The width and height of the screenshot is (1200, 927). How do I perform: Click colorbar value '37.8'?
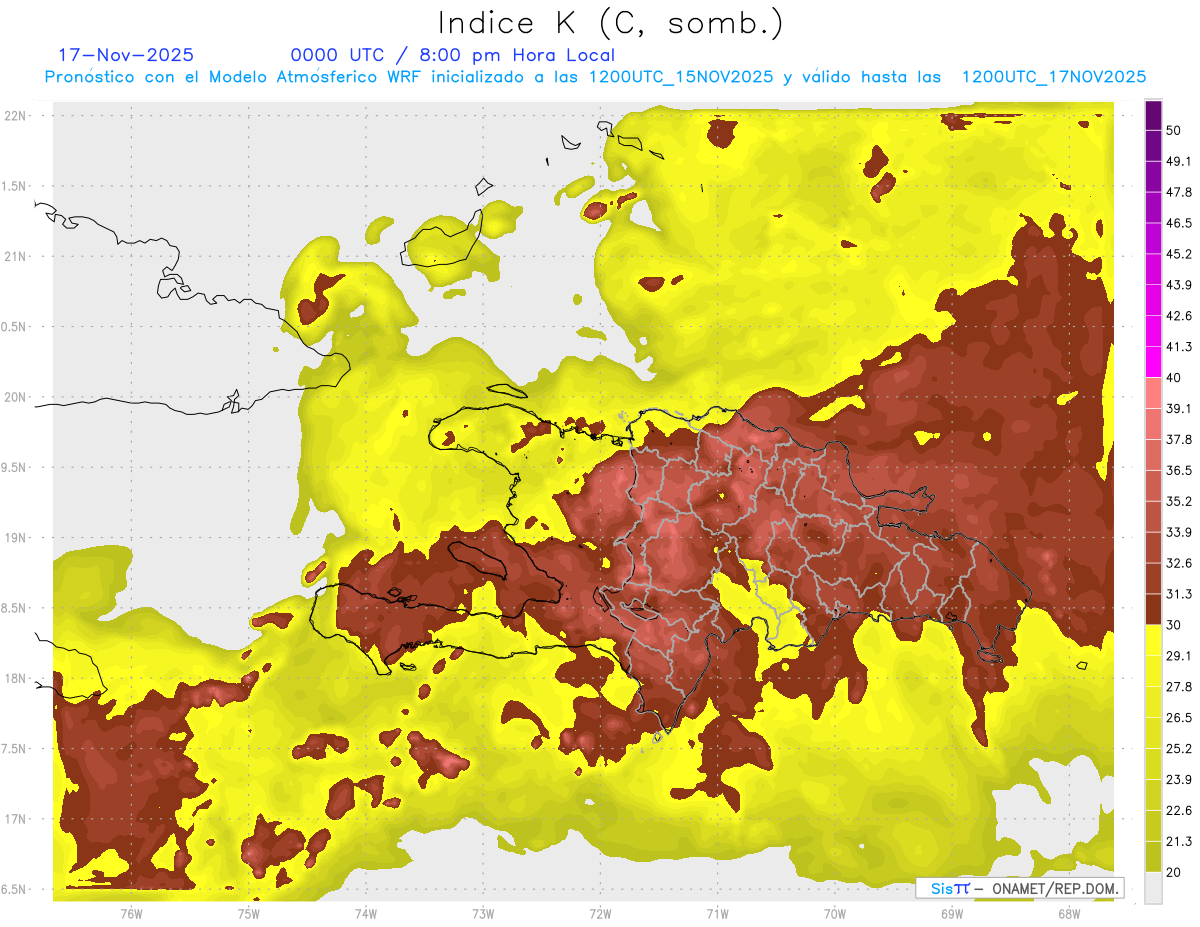[x=1179, y=440]
